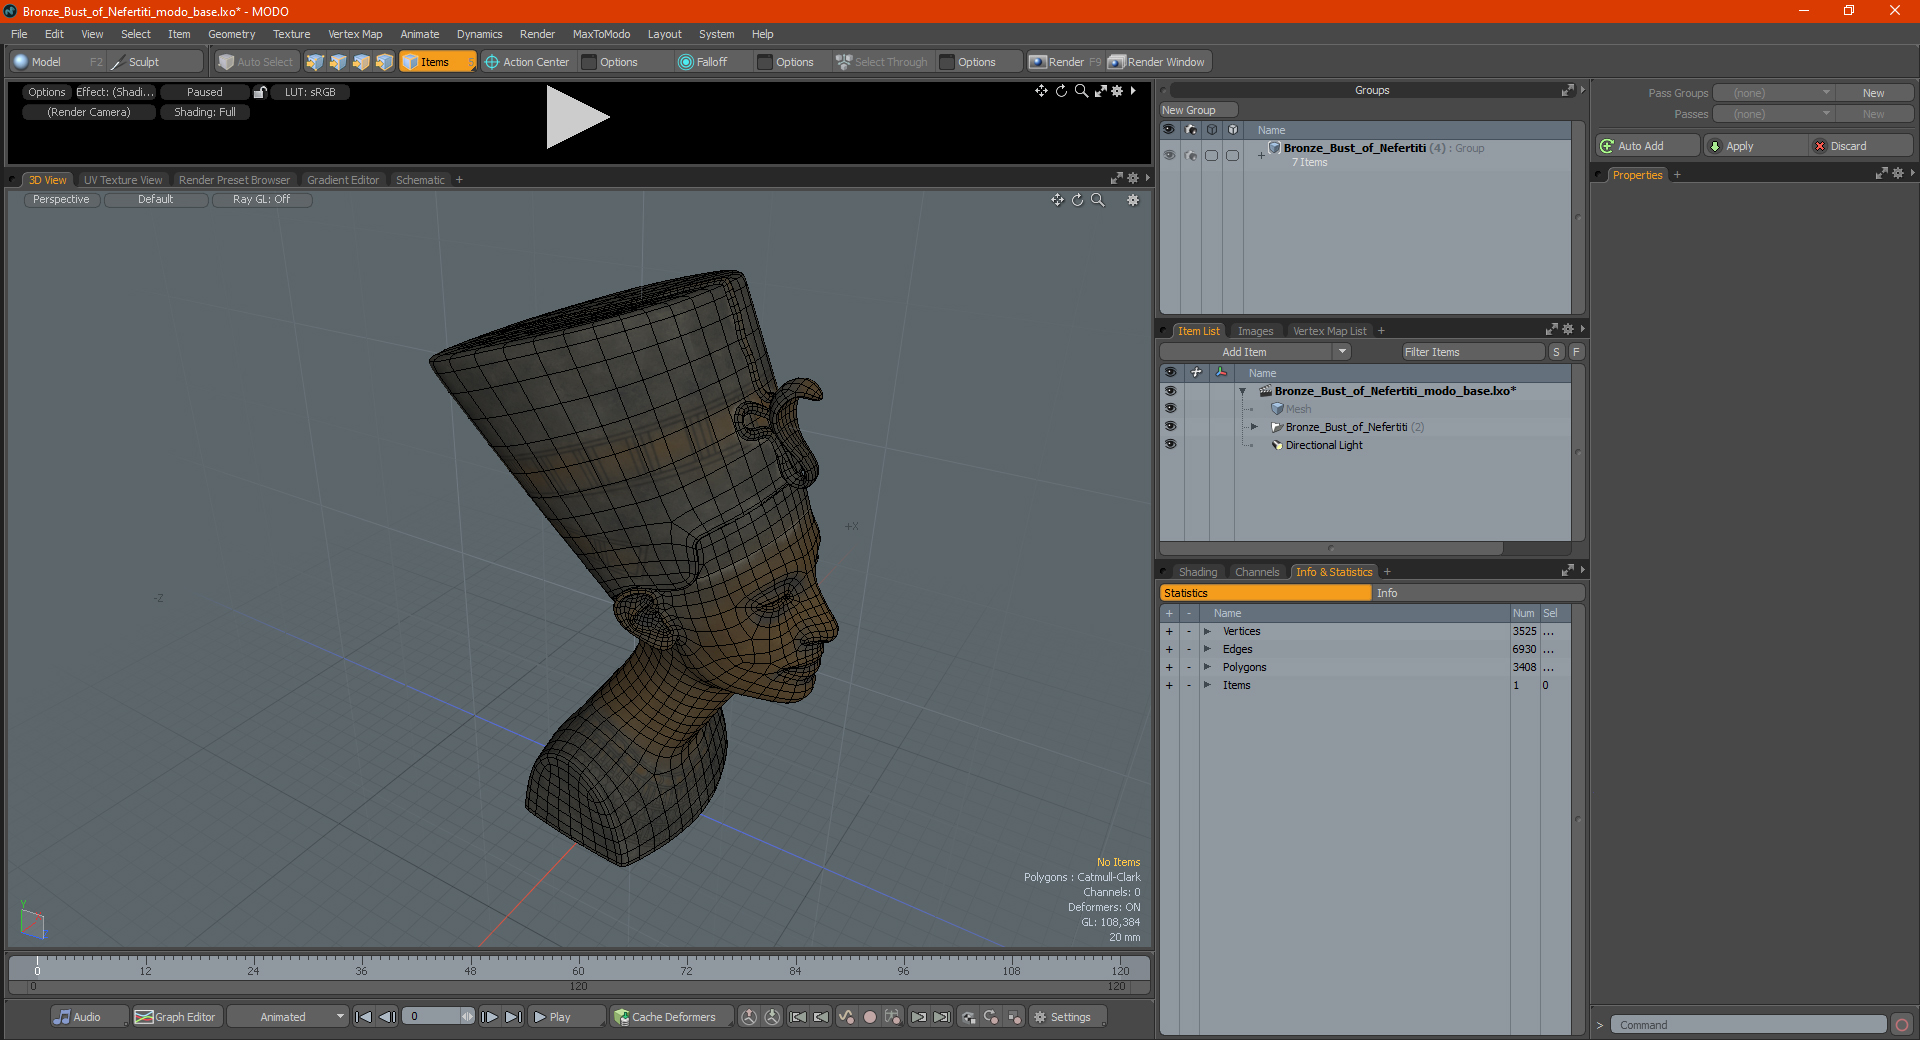Toggle visibility of Bronze_Bust_of_Nefertiti group
The image size is (1920, 1040).
click(1169, 155)
